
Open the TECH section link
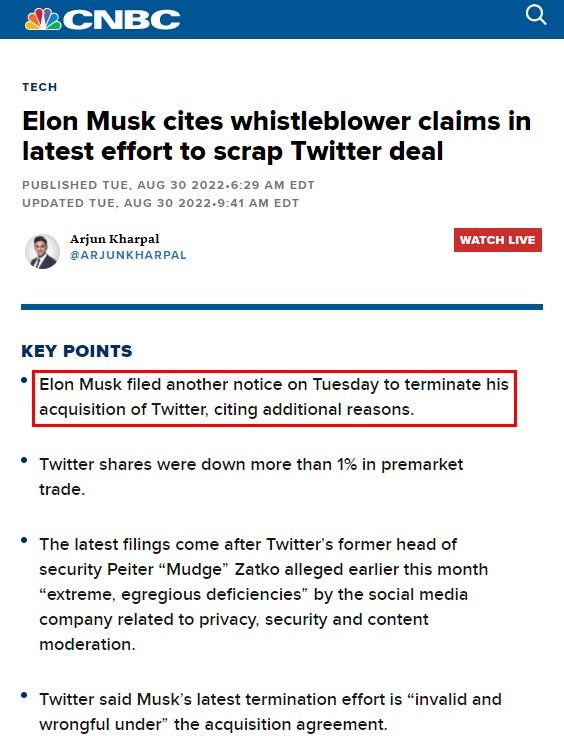click(x=39, y=87)
